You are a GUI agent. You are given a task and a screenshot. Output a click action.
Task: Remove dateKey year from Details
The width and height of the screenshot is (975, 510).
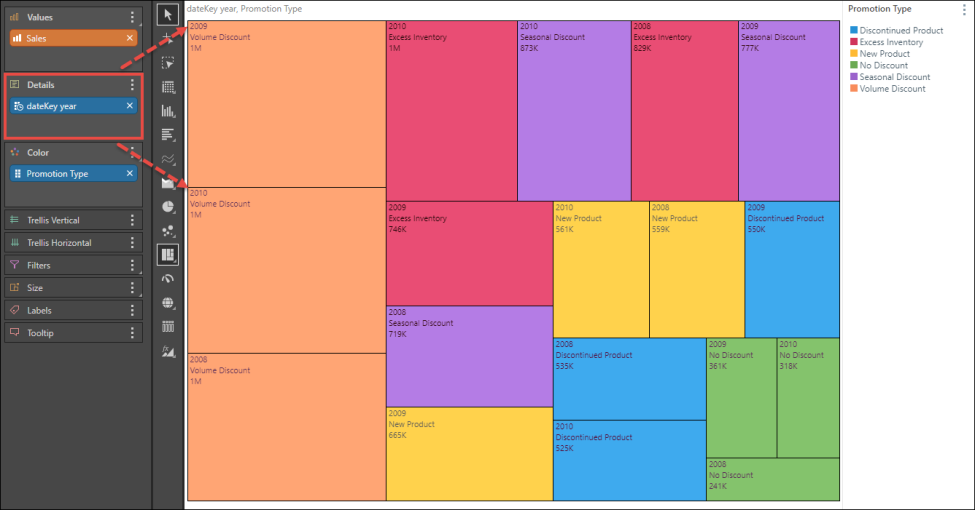coord(130,106)
